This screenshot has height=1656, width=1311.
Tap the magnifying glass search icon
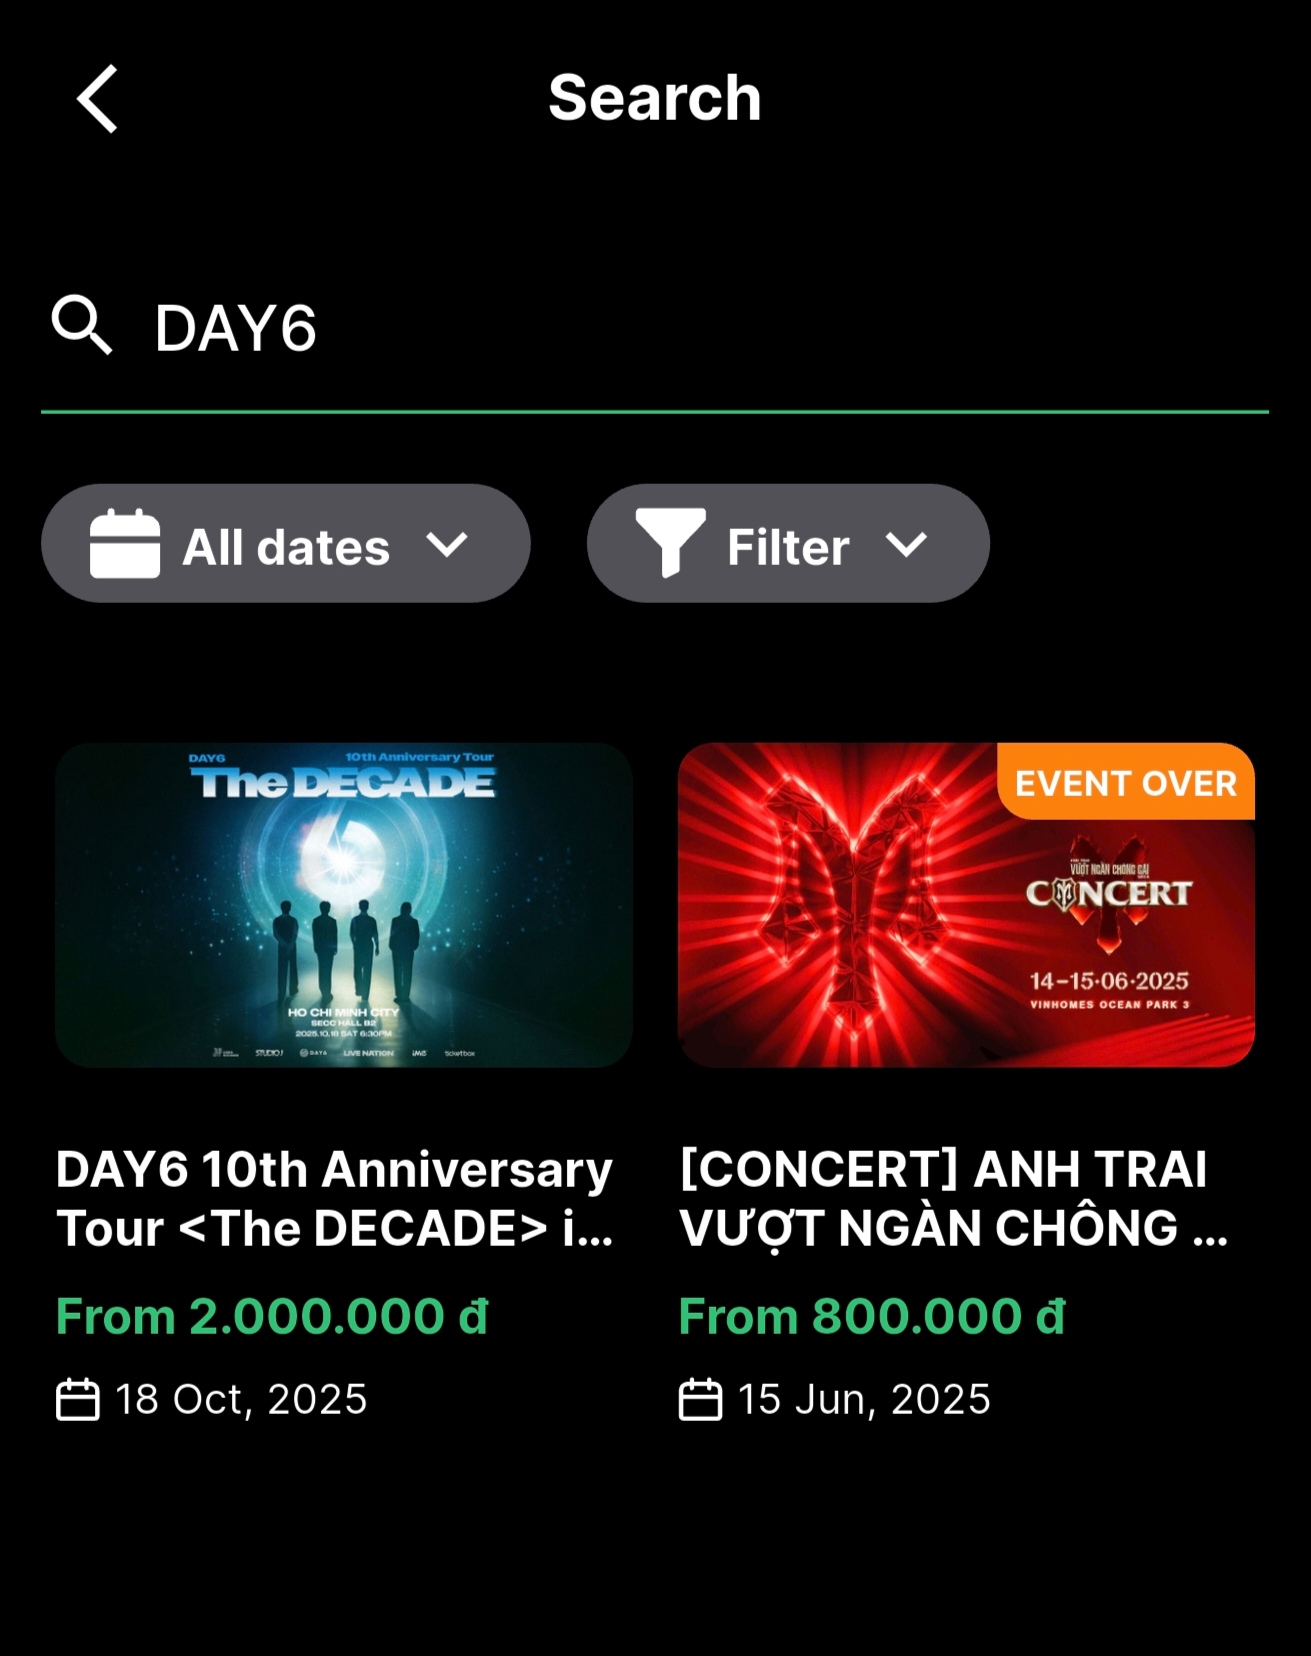82,325
